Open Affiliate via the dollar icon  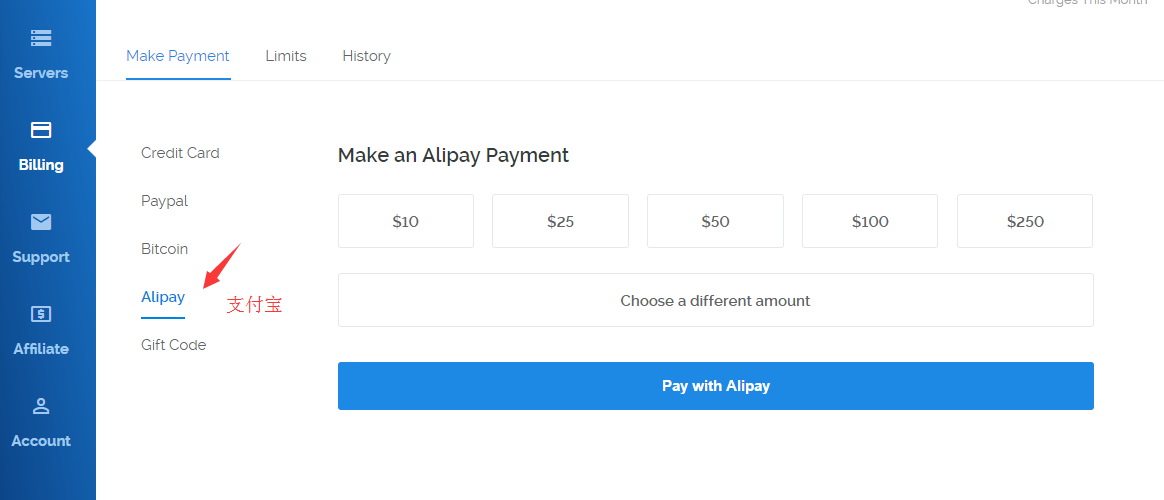[x=41, y=314]
